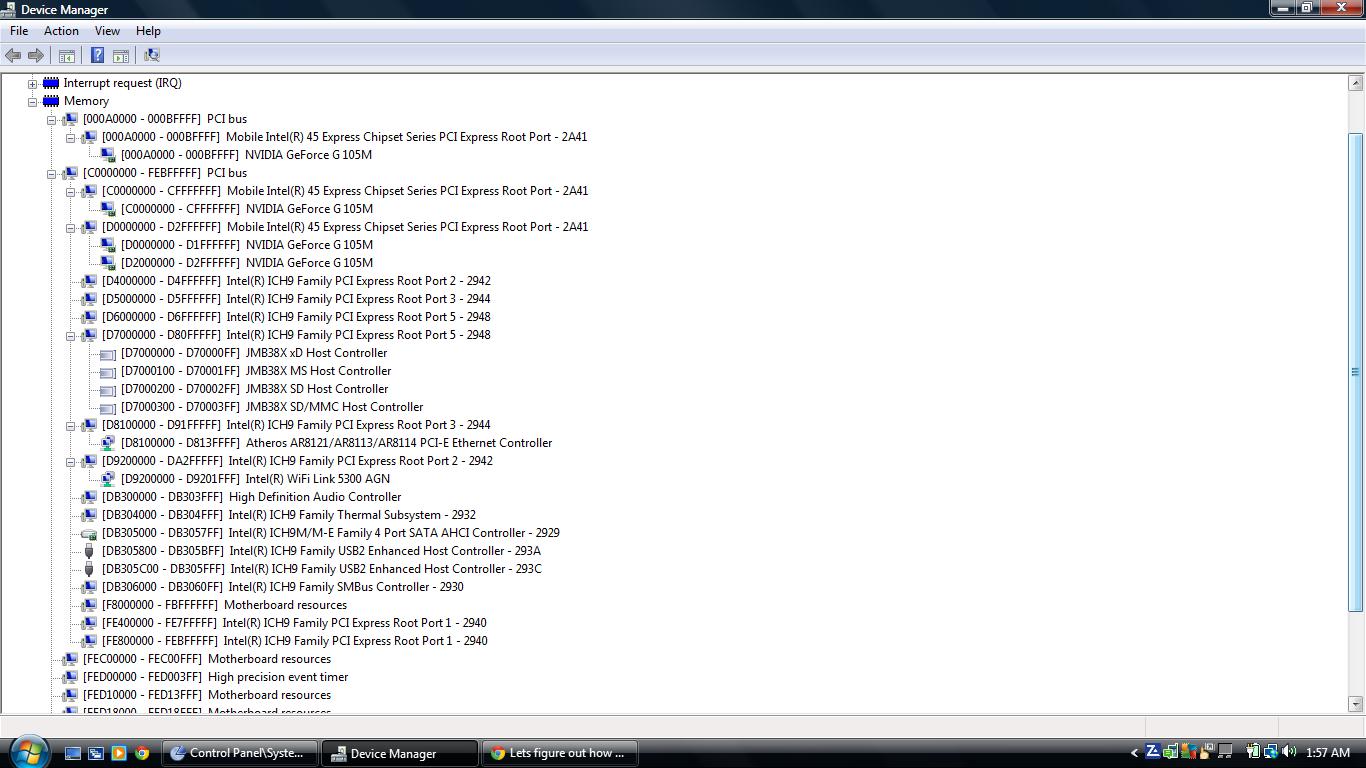Collapse the [C0000000 - CFFFFFFF] Root Port 2A41 node

[70, 191]
